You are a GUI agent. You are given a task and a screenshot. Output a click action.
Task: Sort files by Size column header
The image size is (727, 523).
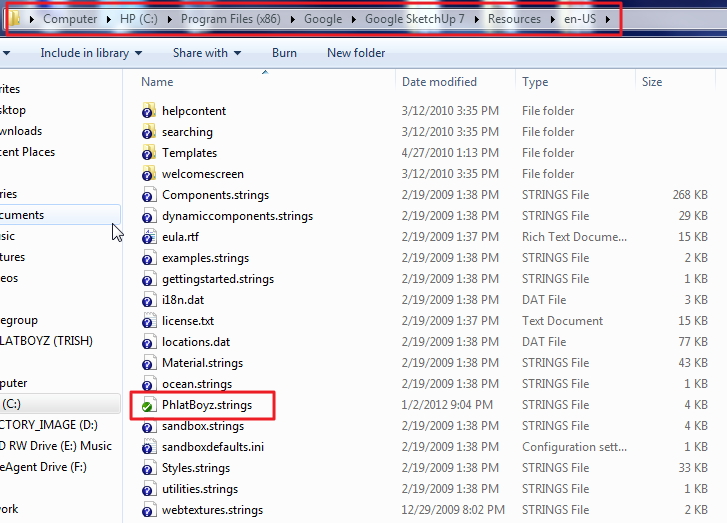pos(652,82)
